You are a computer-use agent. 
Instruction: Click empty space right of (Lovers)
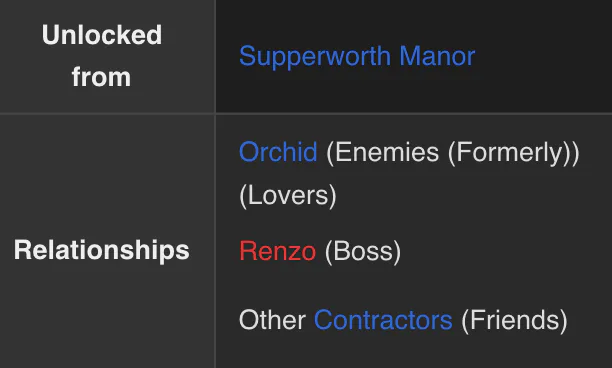click(x=468, y=195)
